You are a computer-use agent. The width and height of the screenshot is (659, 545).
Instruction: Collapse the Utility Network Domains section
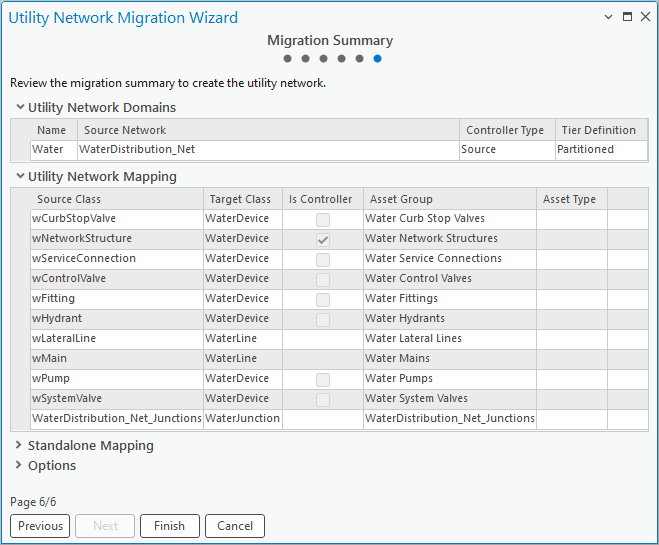pos(18,107)
